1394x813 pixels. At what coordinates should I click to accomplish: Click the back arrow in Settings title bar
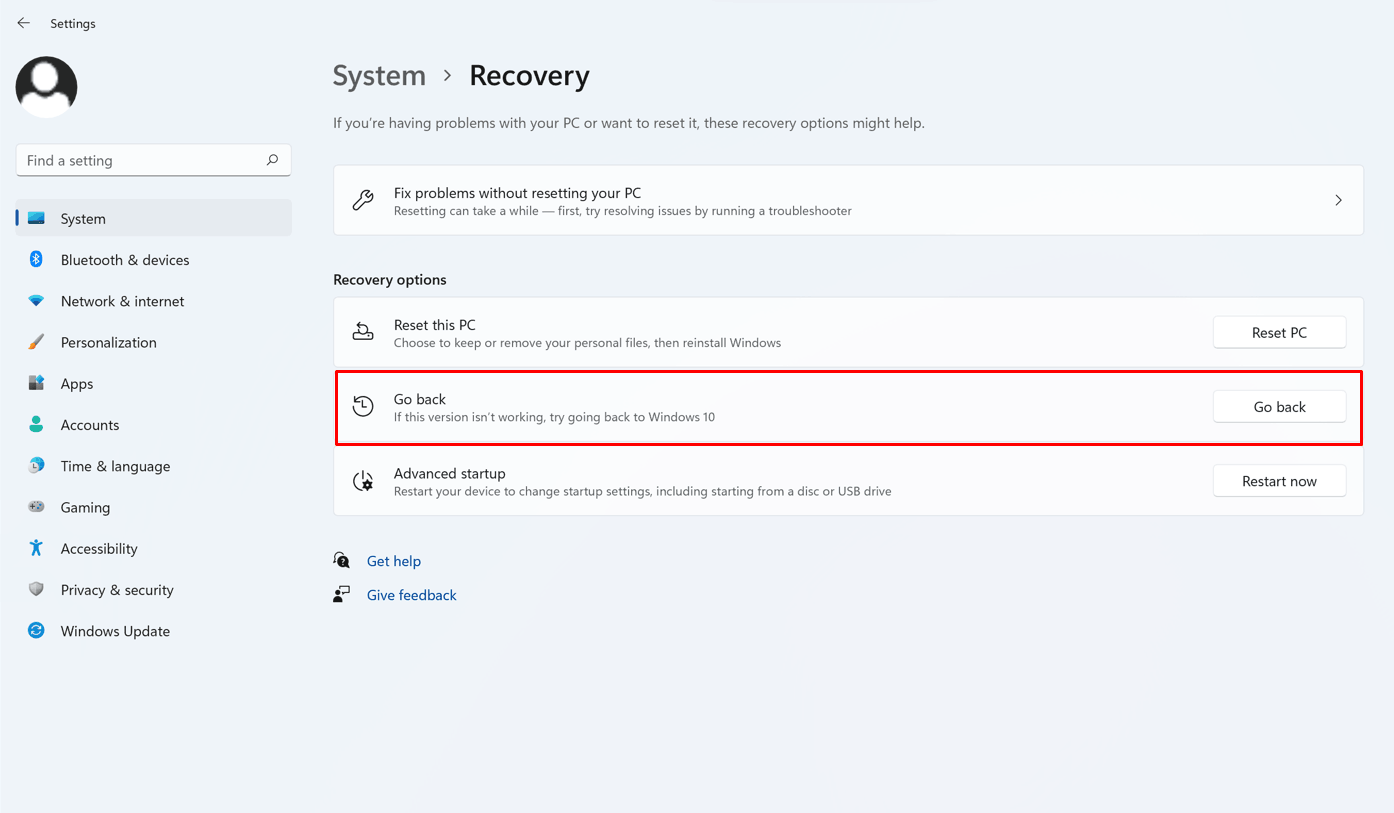coord(24,23)
